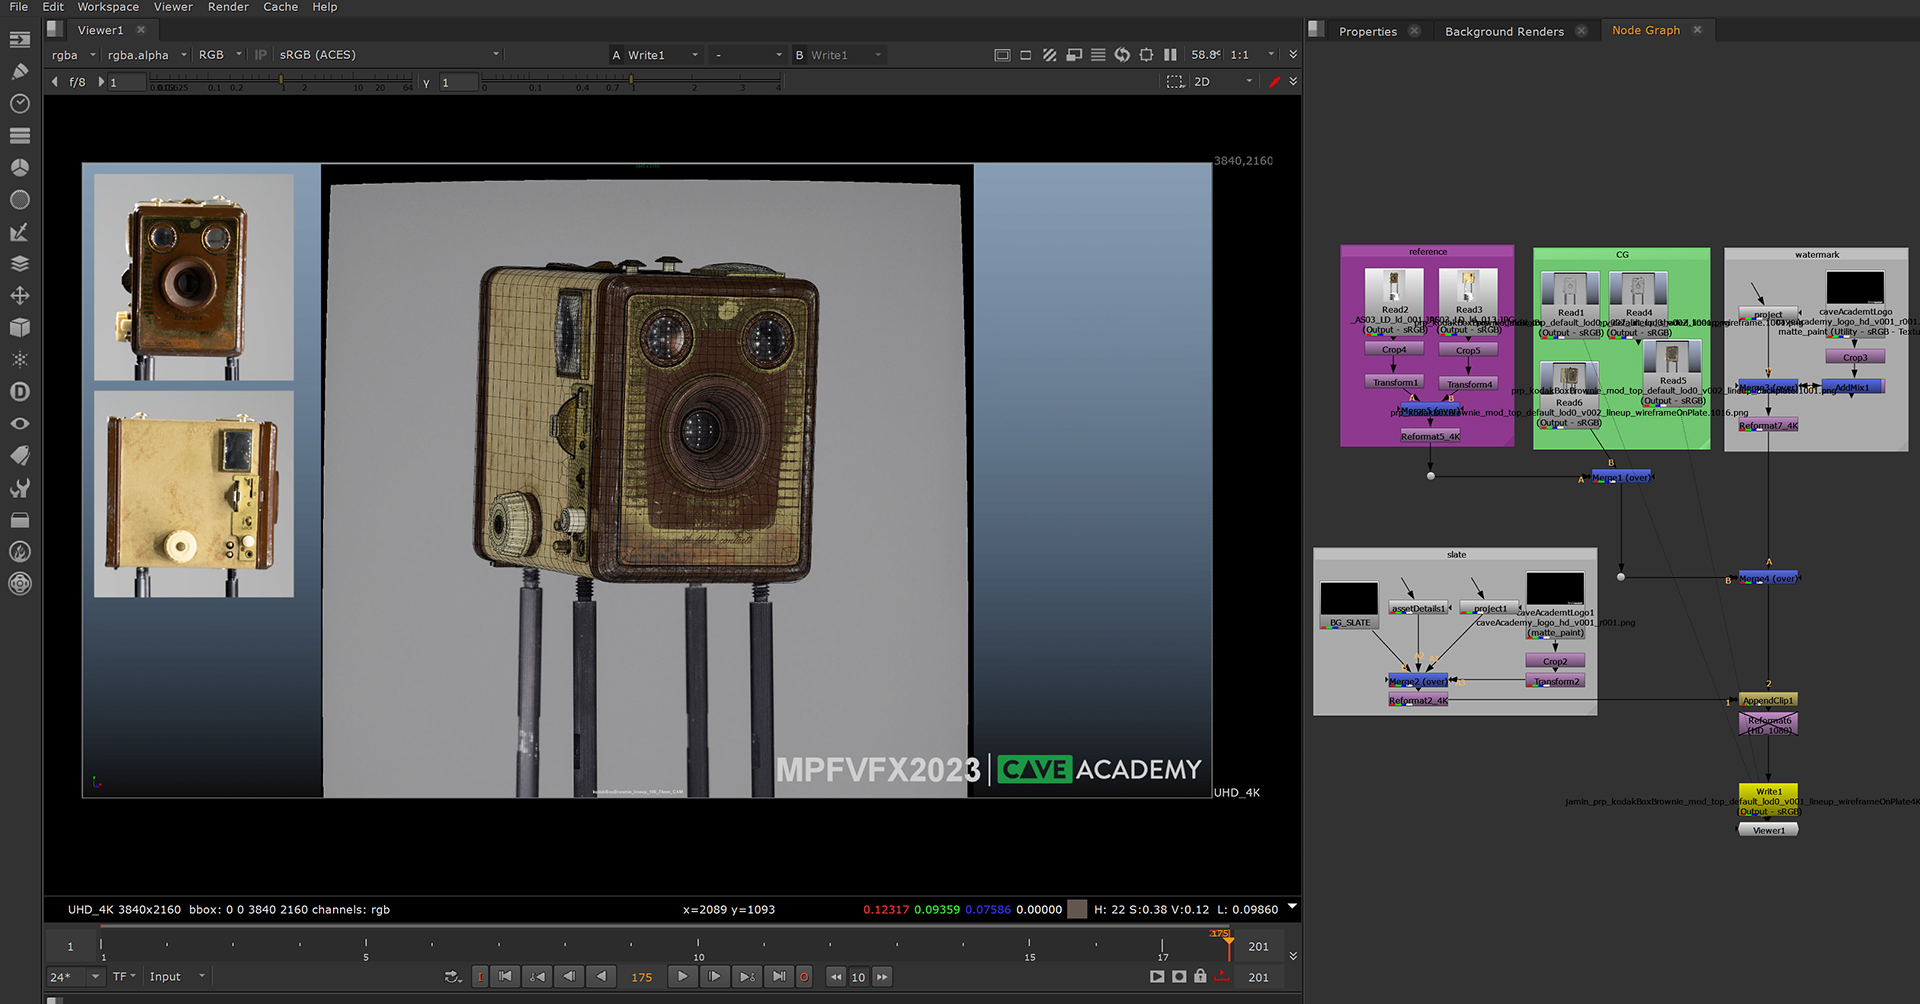Open the File menu
Image resolution: width=1920 pixels, height=1004 pixels.
(x=19, y=7)
